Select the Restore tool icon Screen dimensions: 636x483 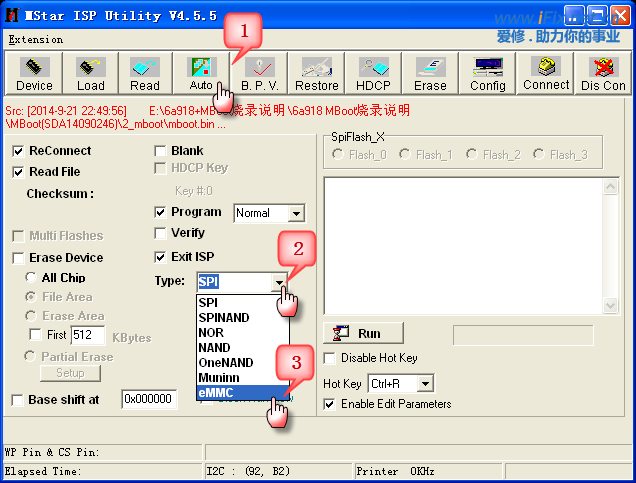click(316, 73)
